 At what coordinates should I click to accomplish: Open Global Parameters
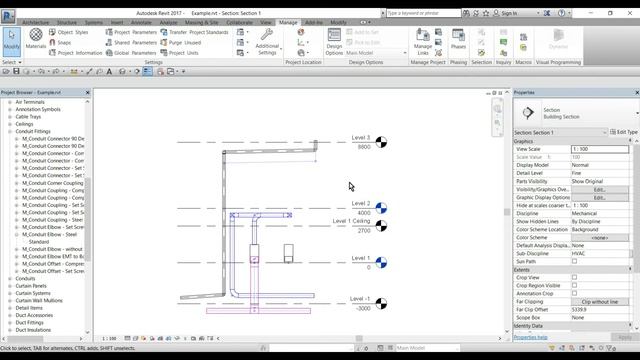coord(131,53)
